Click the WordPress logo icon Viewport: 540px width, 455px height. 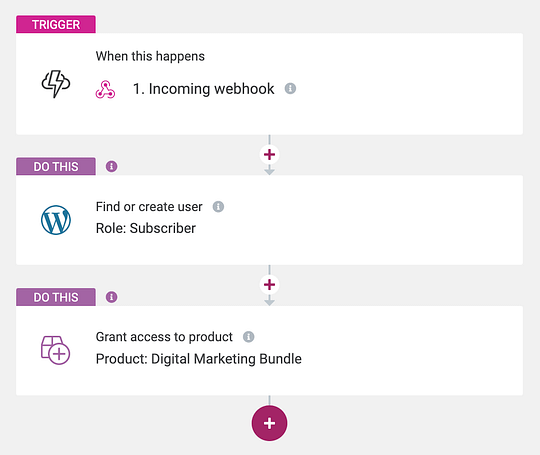click(56, 220)
